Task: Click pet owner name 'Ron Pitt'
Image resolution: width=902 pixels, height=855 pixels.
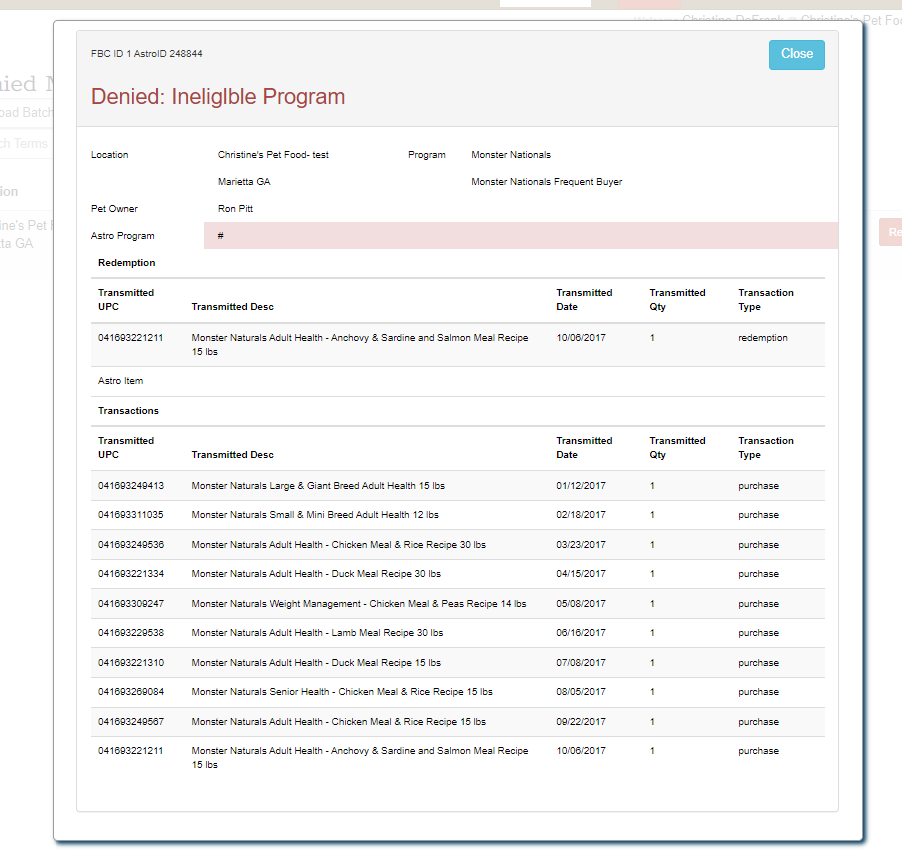Action: (x=235, y=209)
